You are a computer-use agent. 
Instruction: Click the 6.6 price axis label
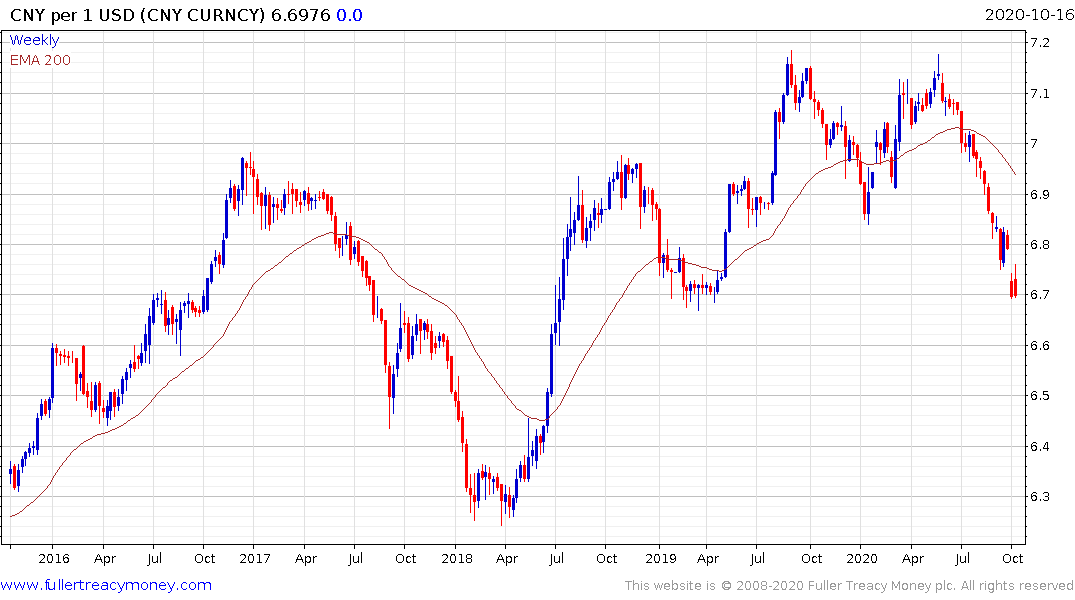tap(1040, 345)
